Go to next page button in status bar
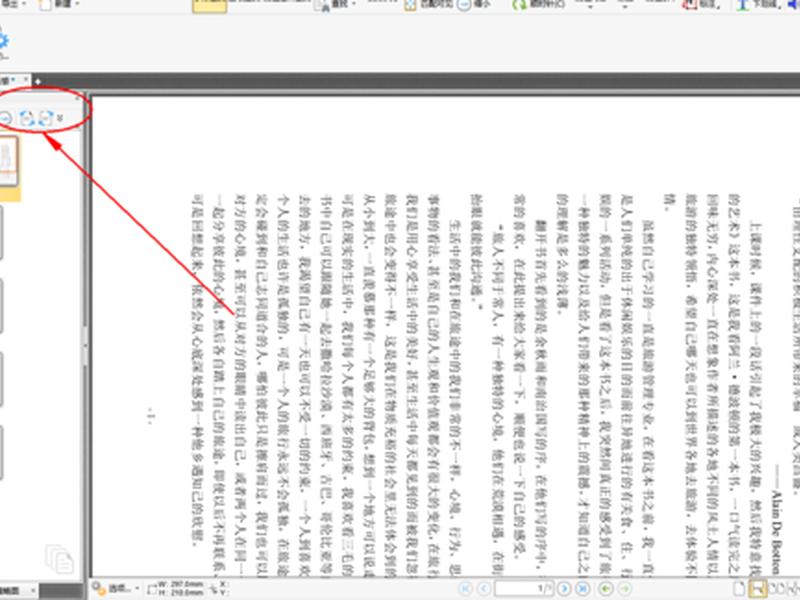The image size is (800, 600). 564,588
